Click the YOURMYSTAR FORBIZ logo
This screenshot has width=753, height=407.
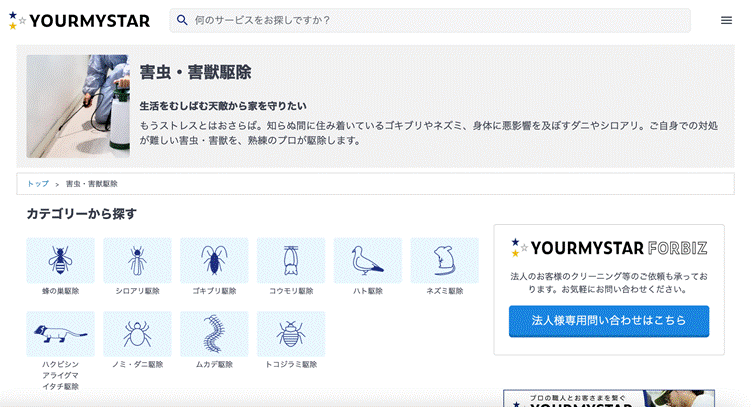click(609, 248)
